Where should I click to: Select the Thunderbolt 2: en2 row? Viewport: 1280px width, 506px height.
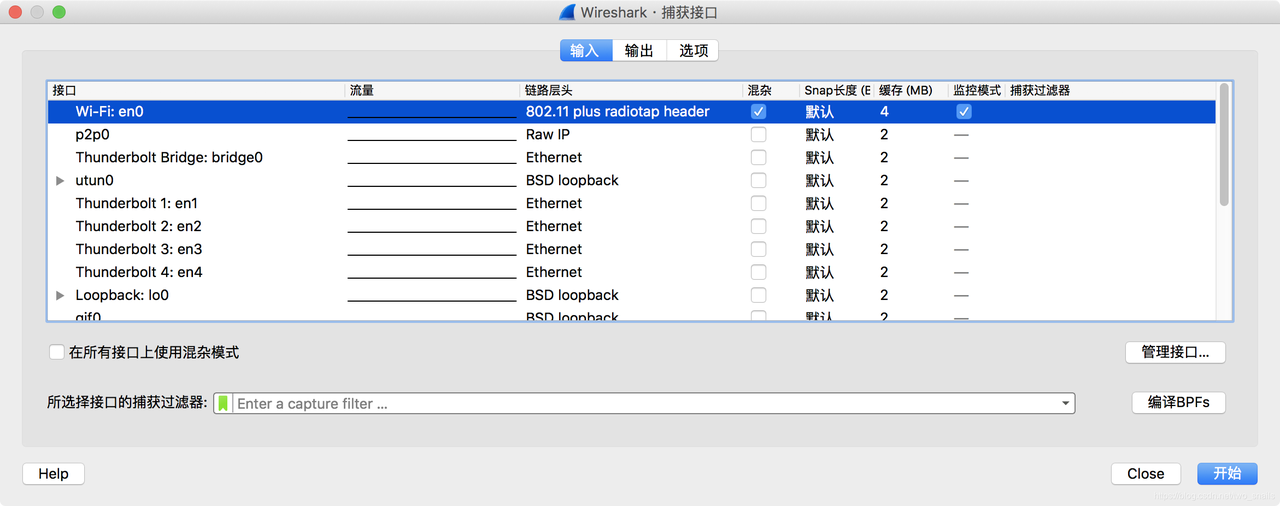pos(632,227)
